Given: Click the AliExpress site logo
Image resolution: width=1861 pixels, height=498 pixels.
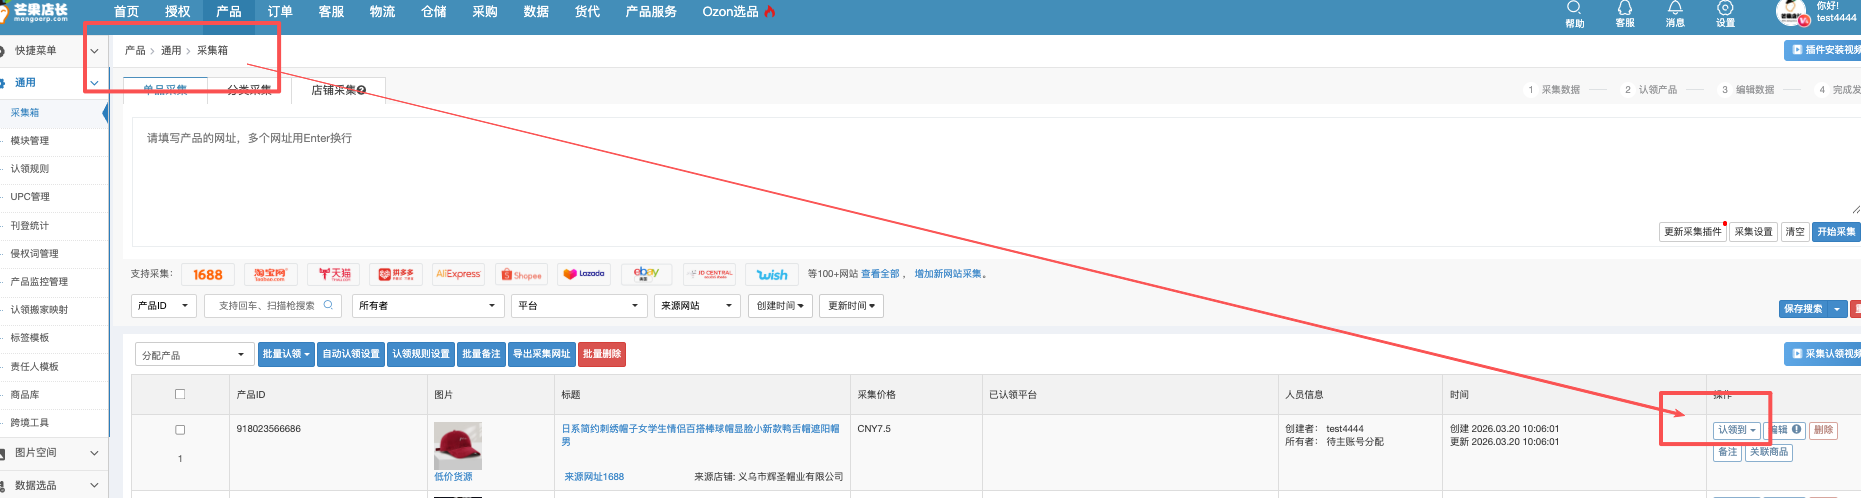Looking at the screenshot, I should point(458,274).
